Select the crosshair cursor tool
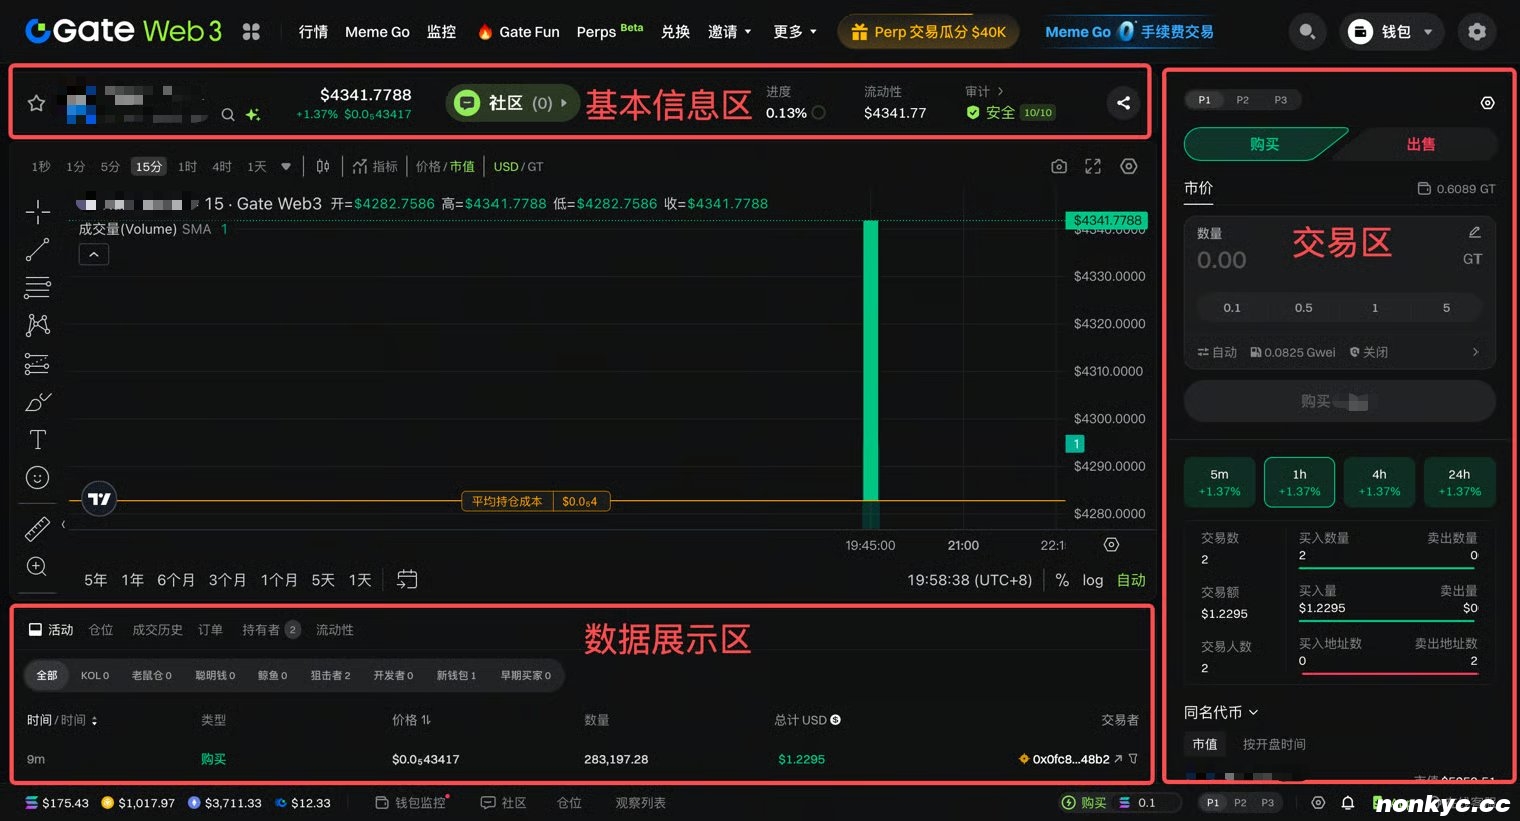This screenshot has width=1520, height=821. tap(37, 212)
